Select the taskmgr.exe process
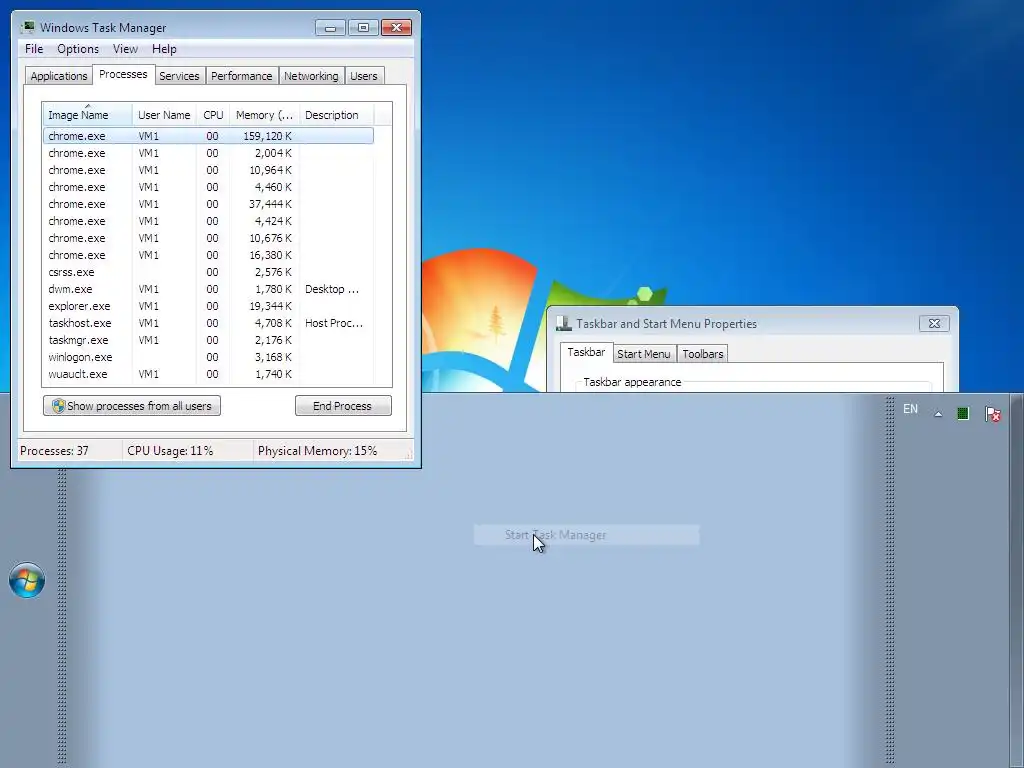The width and height of the screenshot is (1024, 768). pos(208,340)
